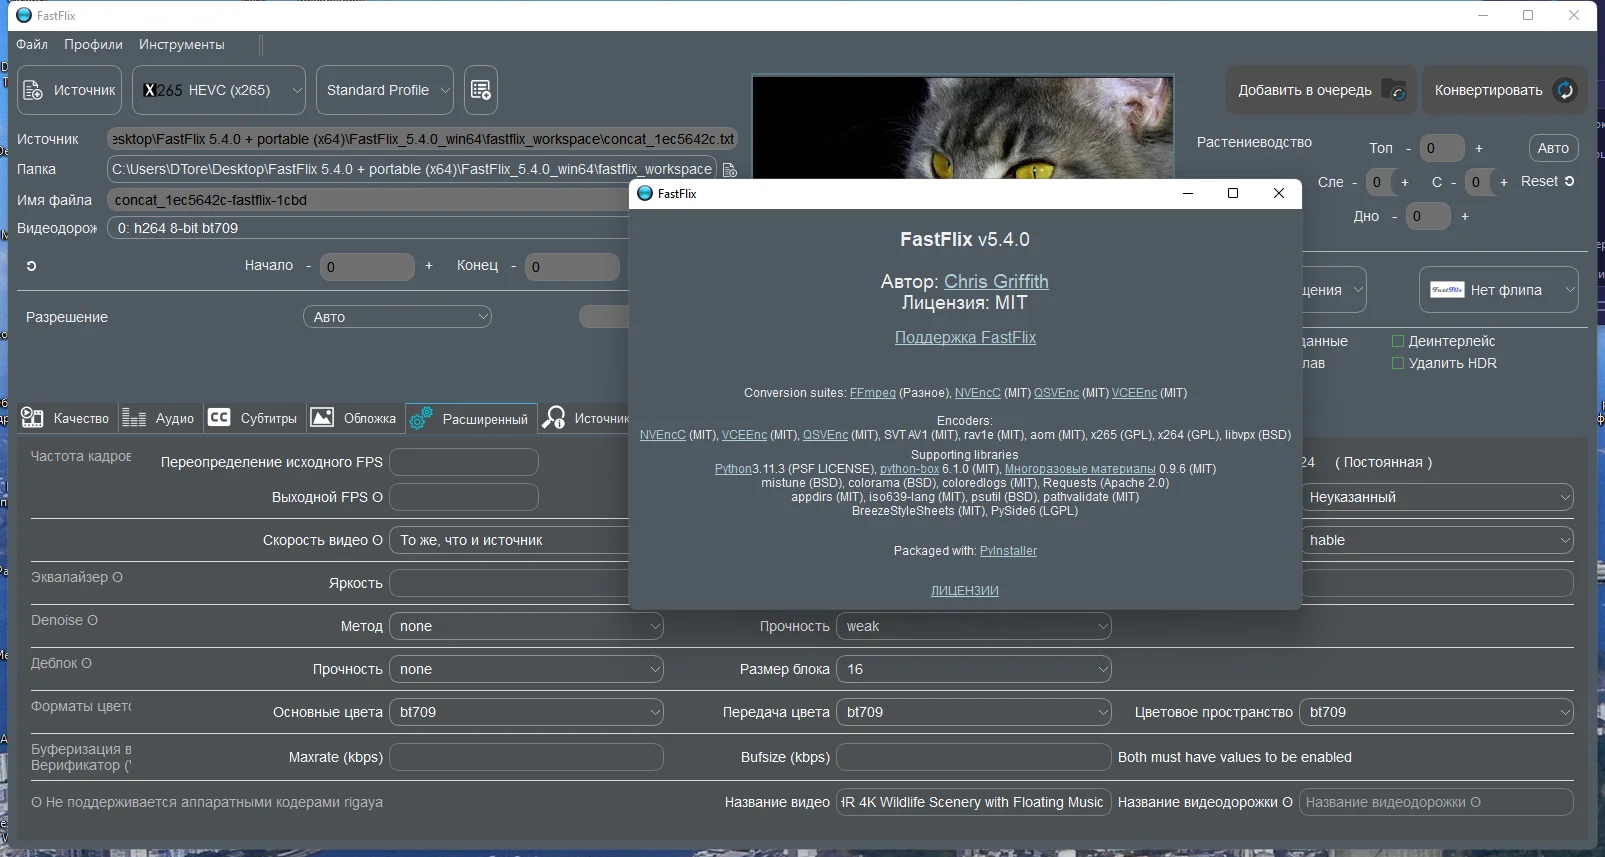Click the Источник source file icon button
The image size is (1605, 857).
pyautogui.click(x=70, y=90)
